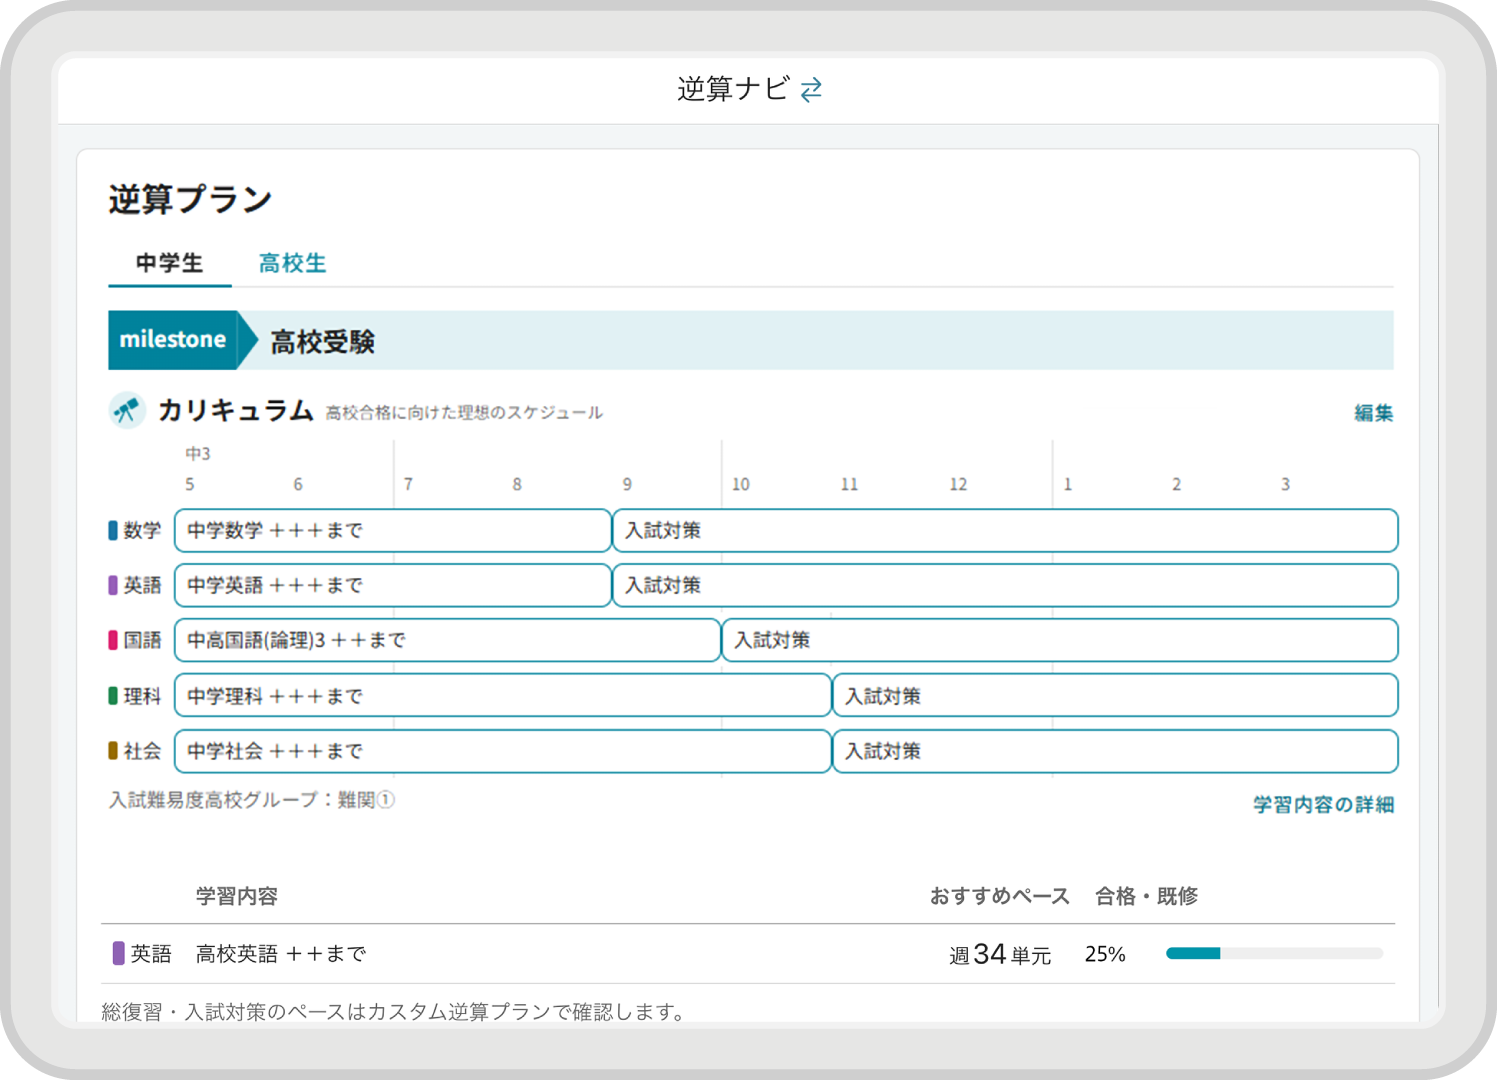Click the 高校英語 ++まで learning content row
Screen dimensions: 1497x1080
281,954
